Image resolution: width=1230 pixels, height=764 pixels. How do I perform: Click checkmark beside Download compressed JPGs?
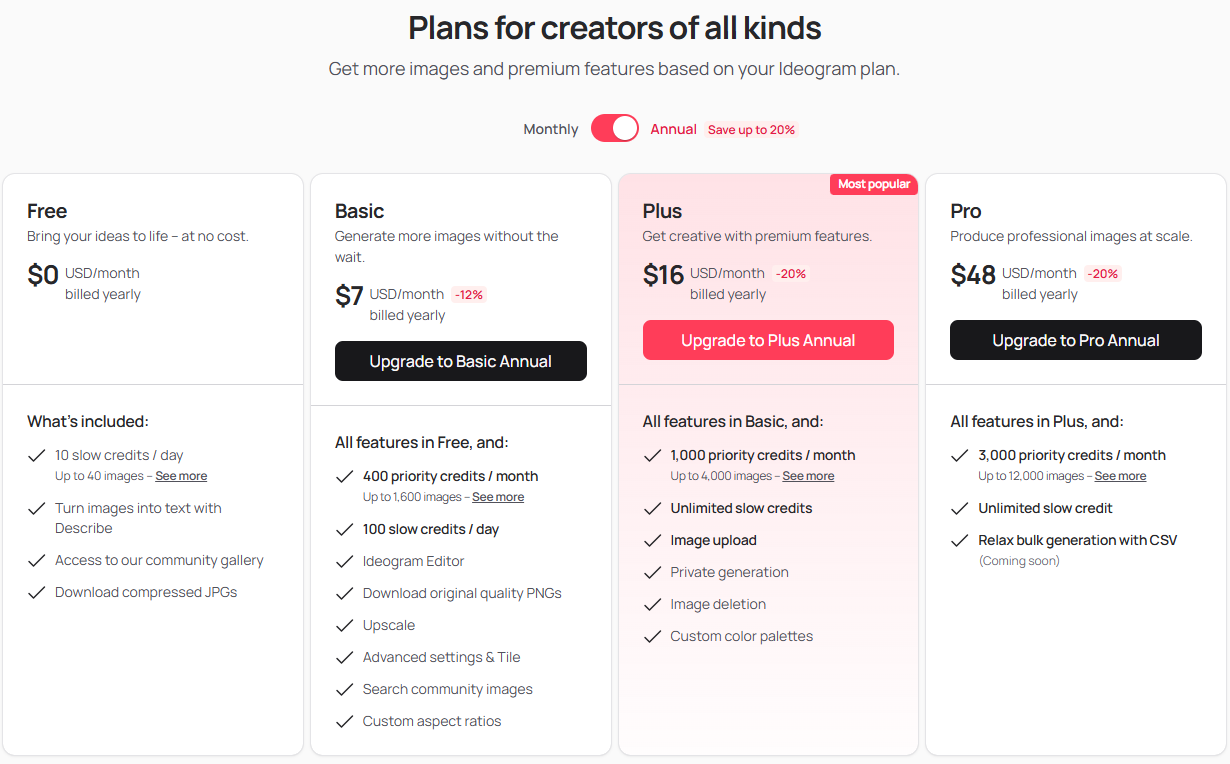click(x=37, y=592)
